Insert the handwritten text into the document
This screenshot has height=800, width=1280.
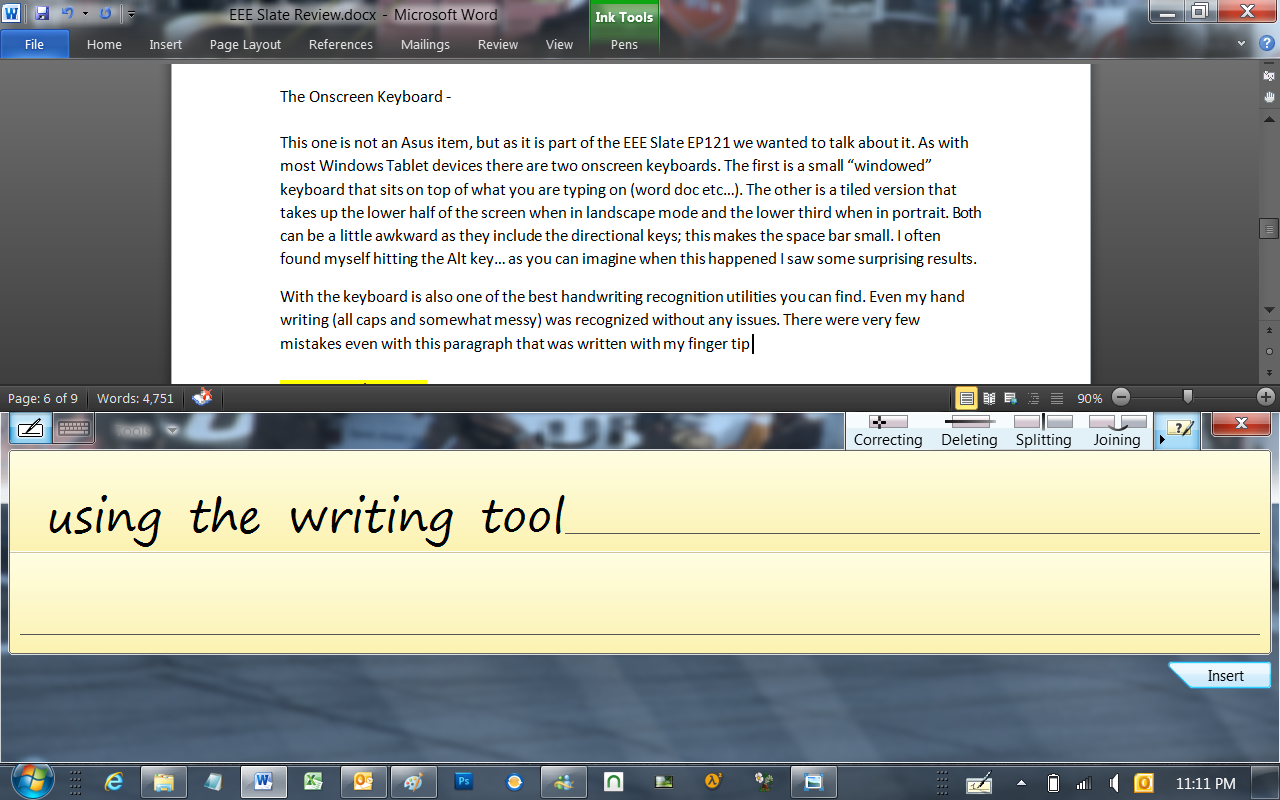(x=1220, y=676)
